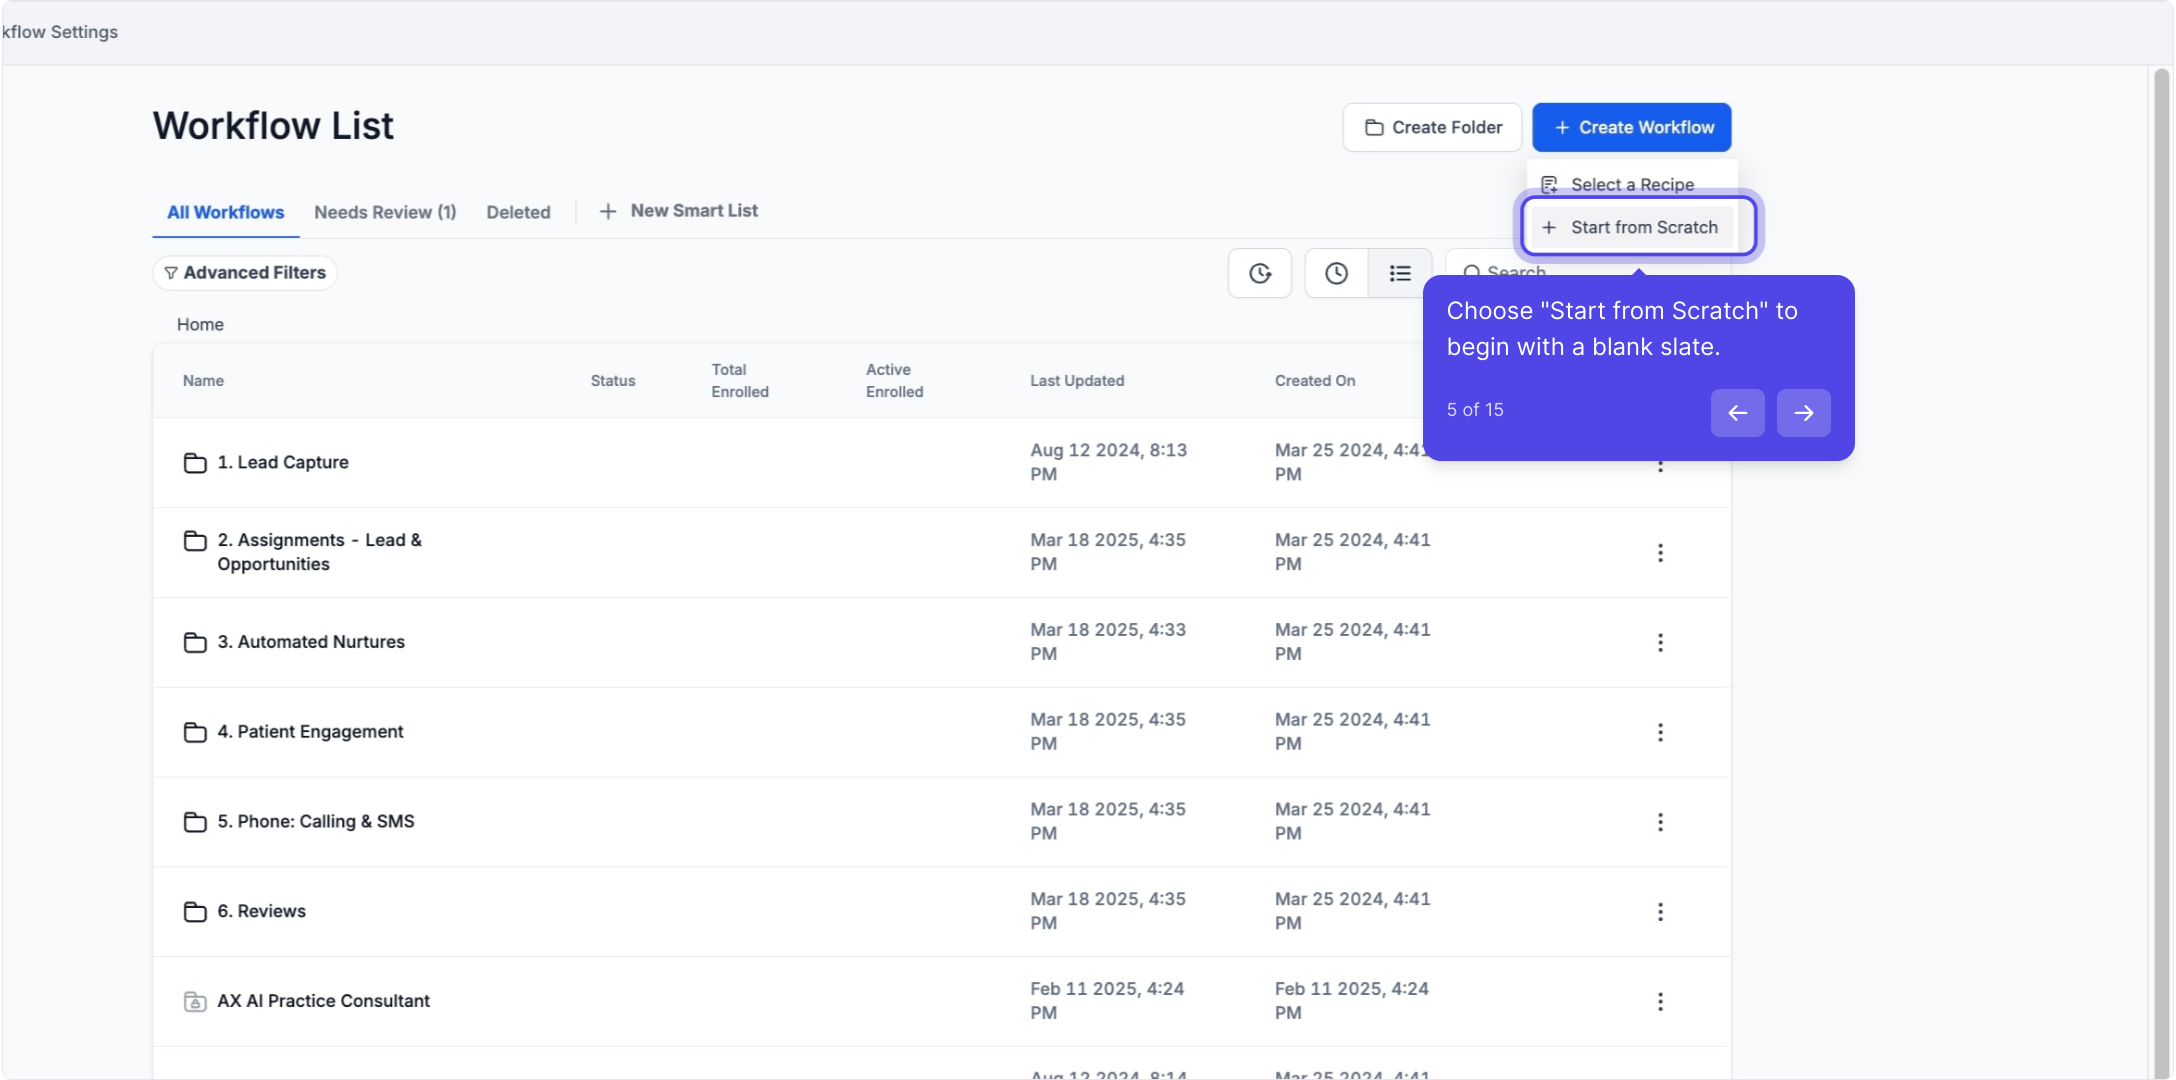Open more options for 2. Assignments row
The image size is (2176, 1080).
1660,553
